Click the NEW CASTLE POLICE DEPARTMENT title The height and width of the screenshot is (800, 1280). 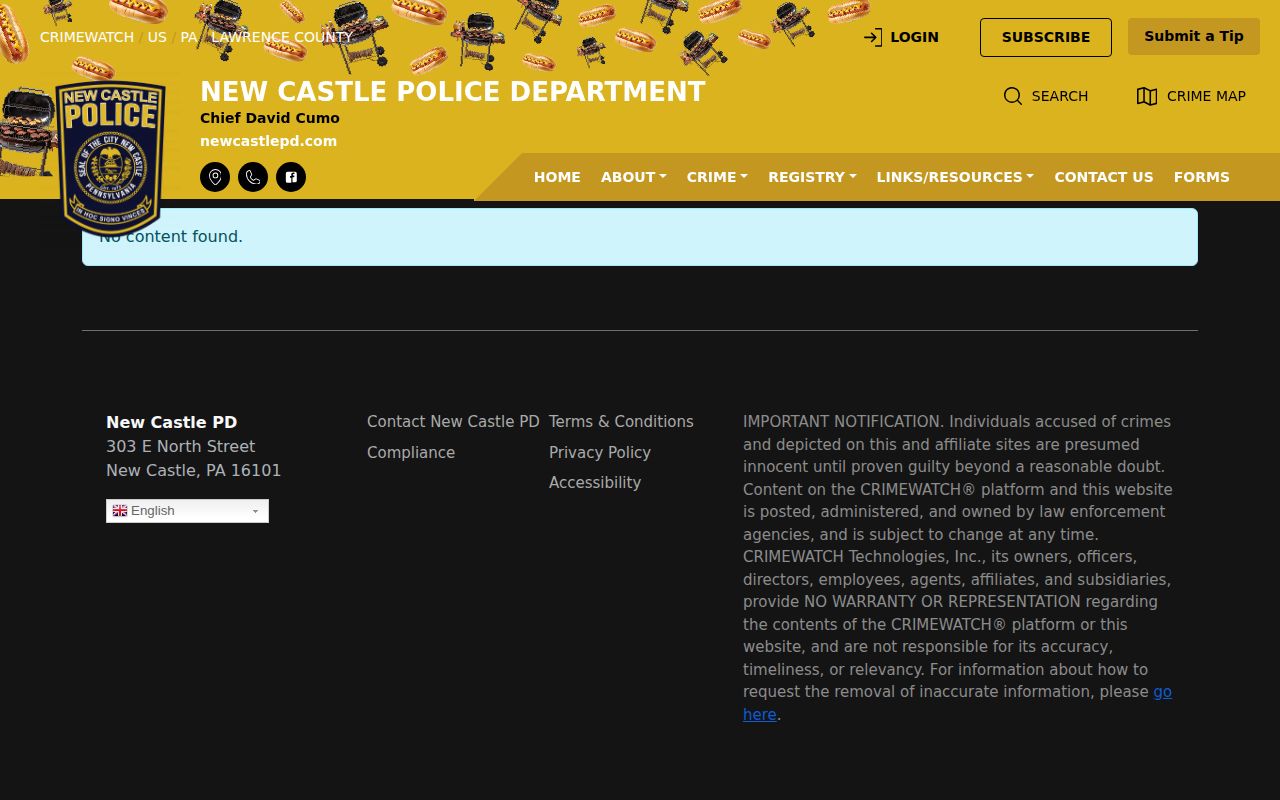[453, 92]
